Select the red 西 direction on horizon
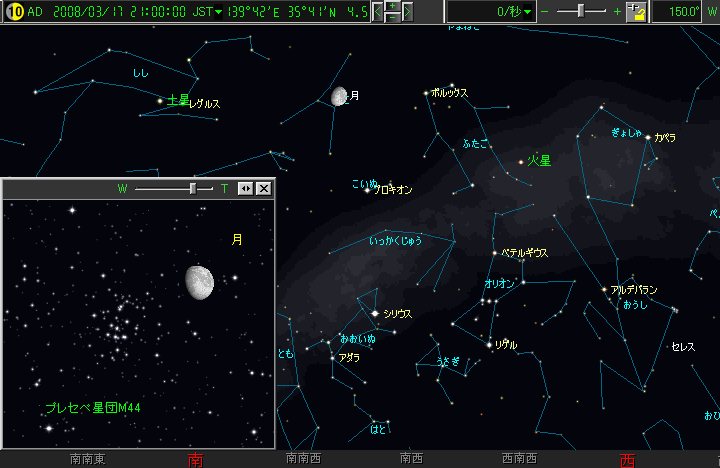The width and height of the screenshot is (720, 468). [x=627, y=459]
